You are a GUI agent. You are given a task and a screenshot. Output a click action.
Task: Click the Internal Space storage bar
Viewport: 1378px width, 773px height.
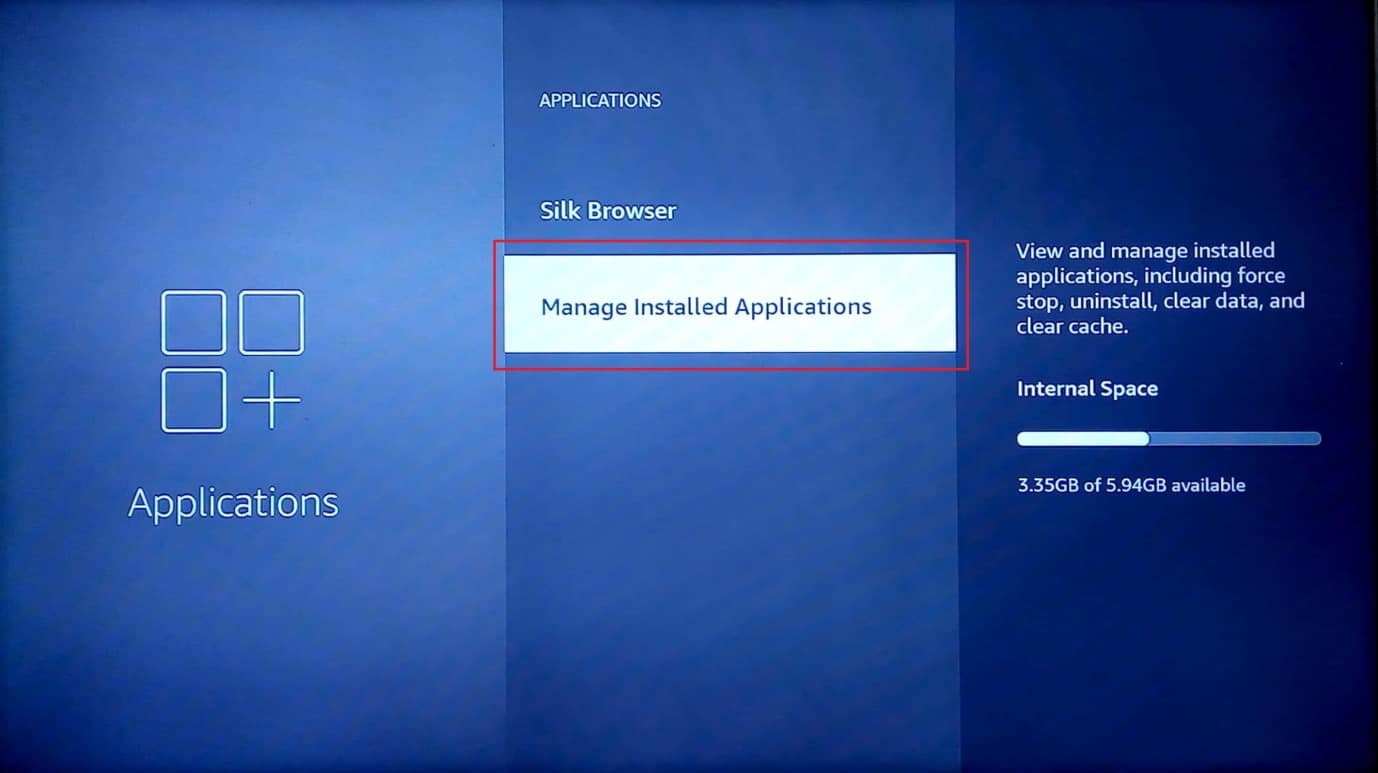point(1169,438)
